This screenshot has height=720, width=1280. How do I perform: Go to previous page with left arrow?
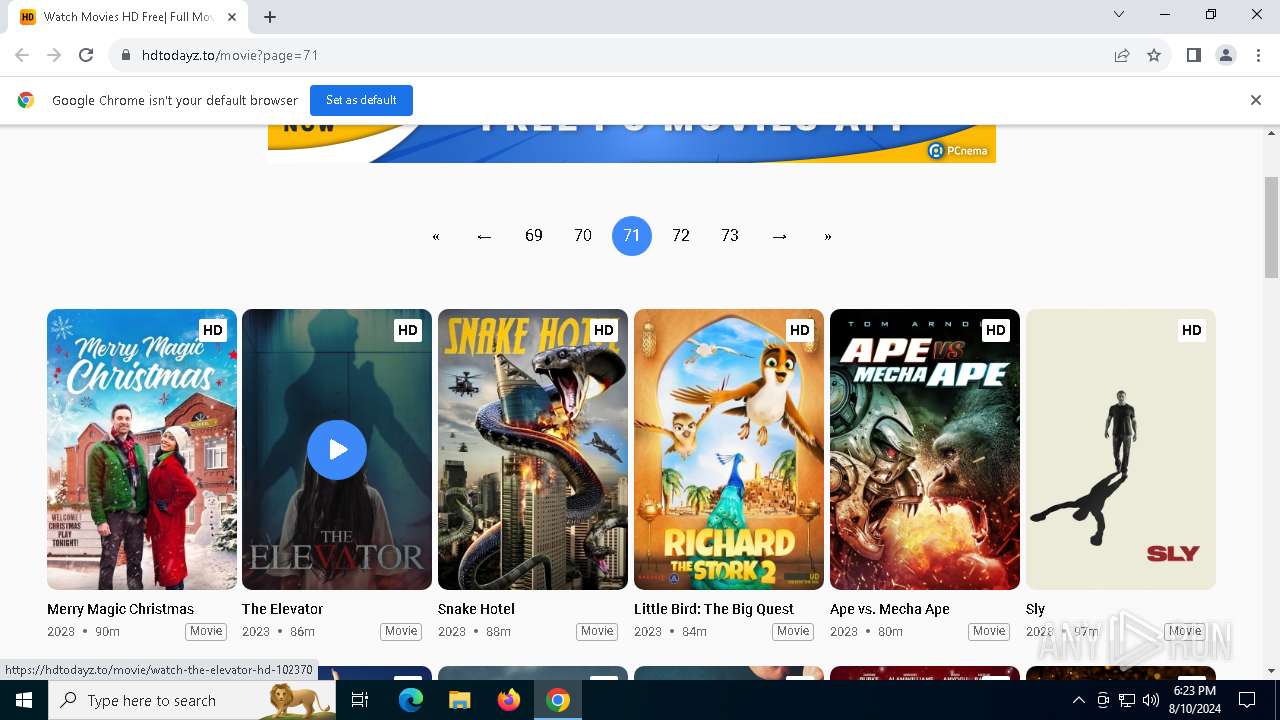coord(484,236)
